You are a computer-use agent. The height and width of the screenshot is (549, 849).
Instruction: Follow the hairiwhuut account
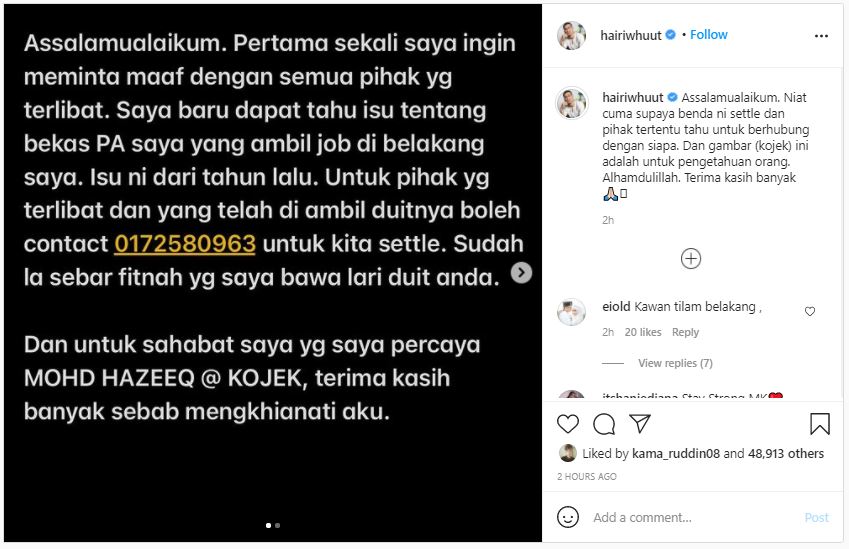pyautogui.click(x=708, y=35)
